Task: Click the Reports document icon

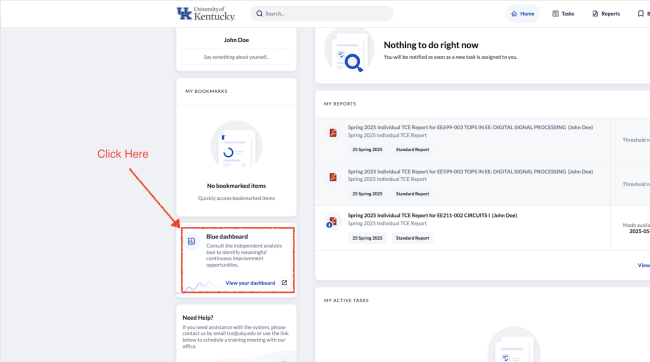Action: (x=595, y=14)
